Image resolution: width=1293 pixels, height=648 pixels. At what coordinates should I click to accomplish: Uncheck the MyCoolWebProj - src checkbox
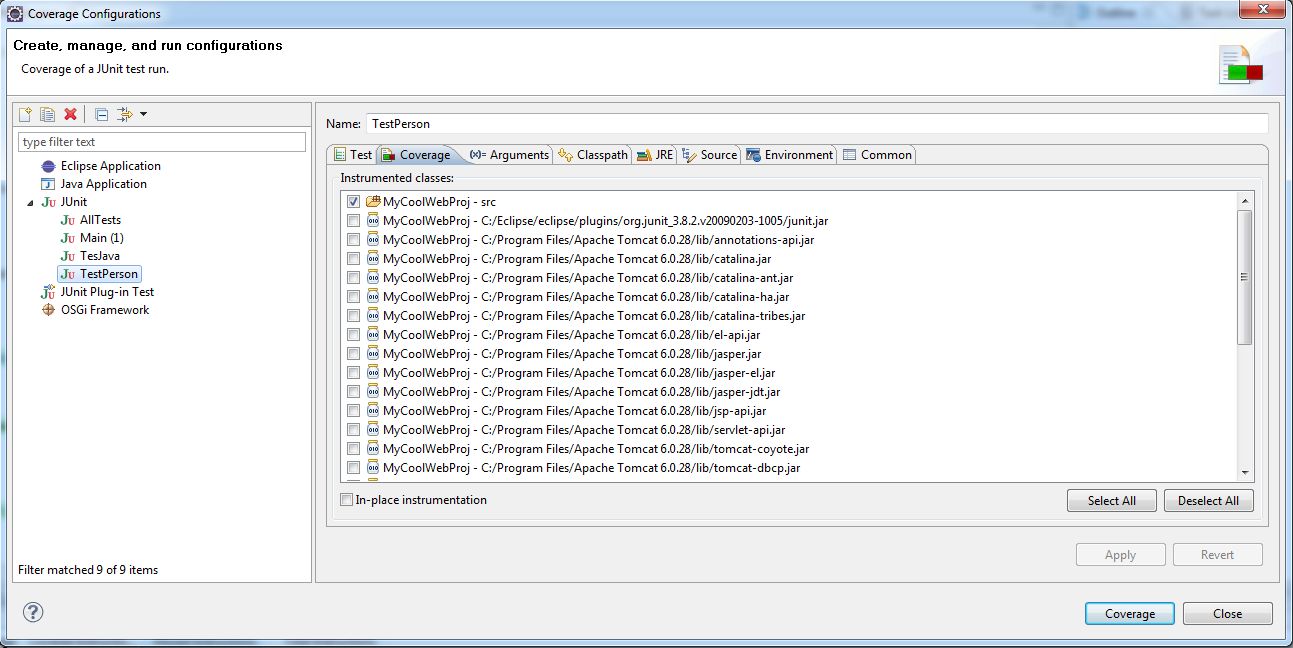click(x=353, y=202)
